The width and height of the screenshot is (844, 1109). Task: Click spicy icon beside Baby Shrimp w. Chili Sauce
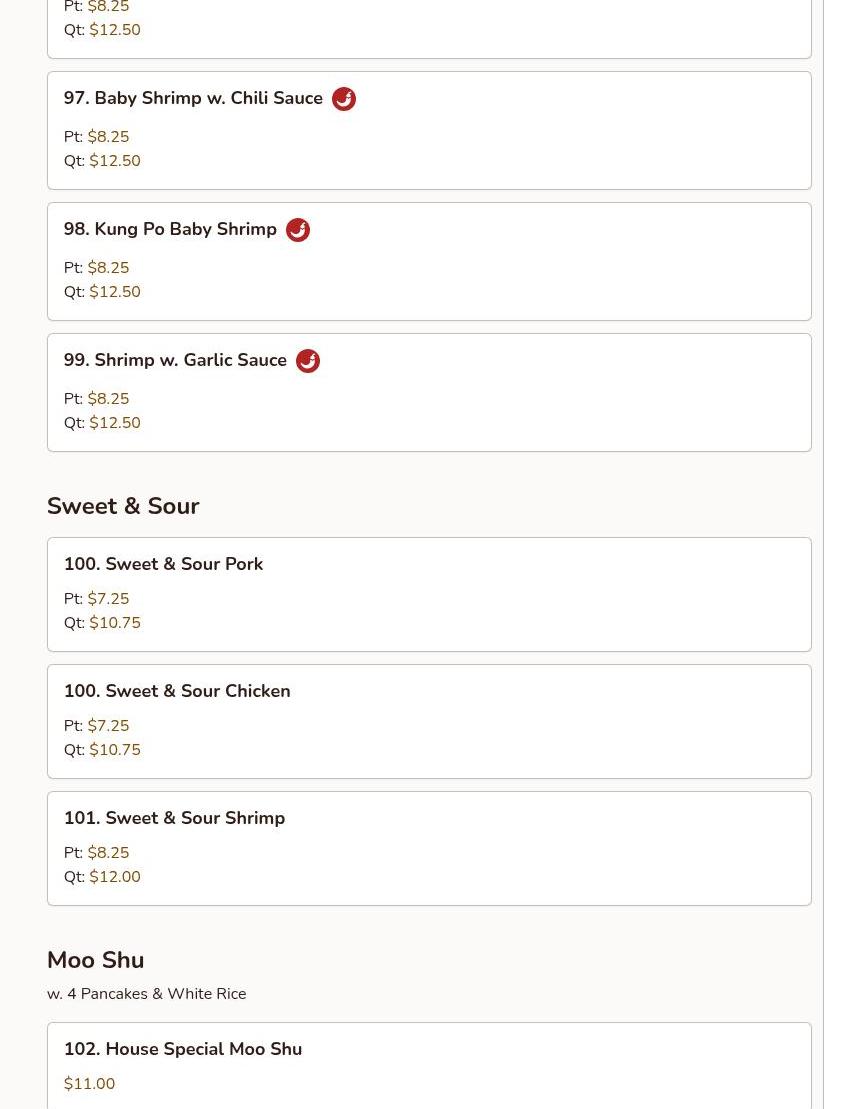tap(344, 99)
